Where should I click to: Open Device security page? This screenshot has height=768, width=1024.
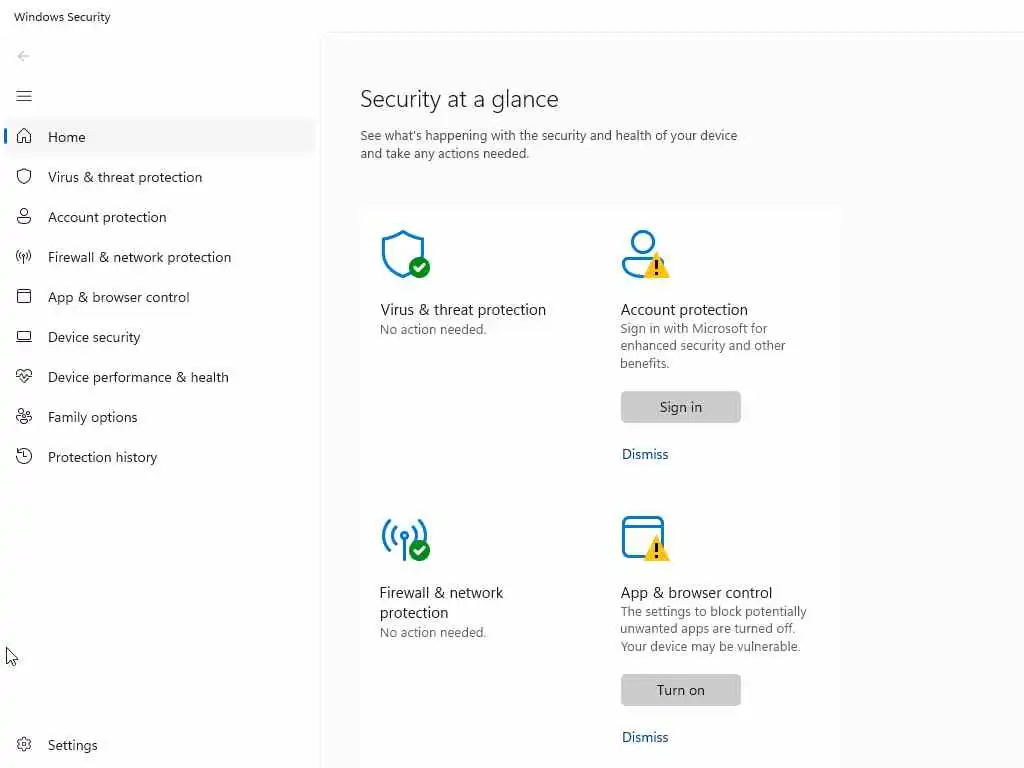pos(160,337)
